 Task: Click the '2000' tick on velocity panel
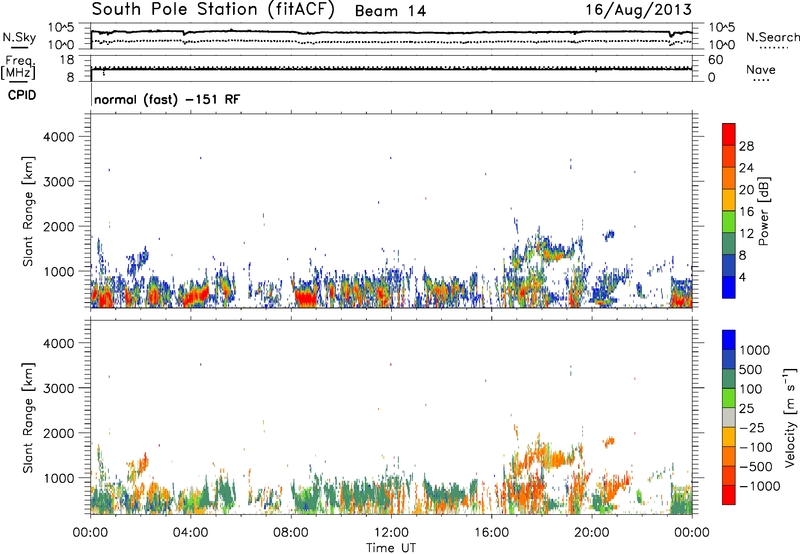coord(59,433)
